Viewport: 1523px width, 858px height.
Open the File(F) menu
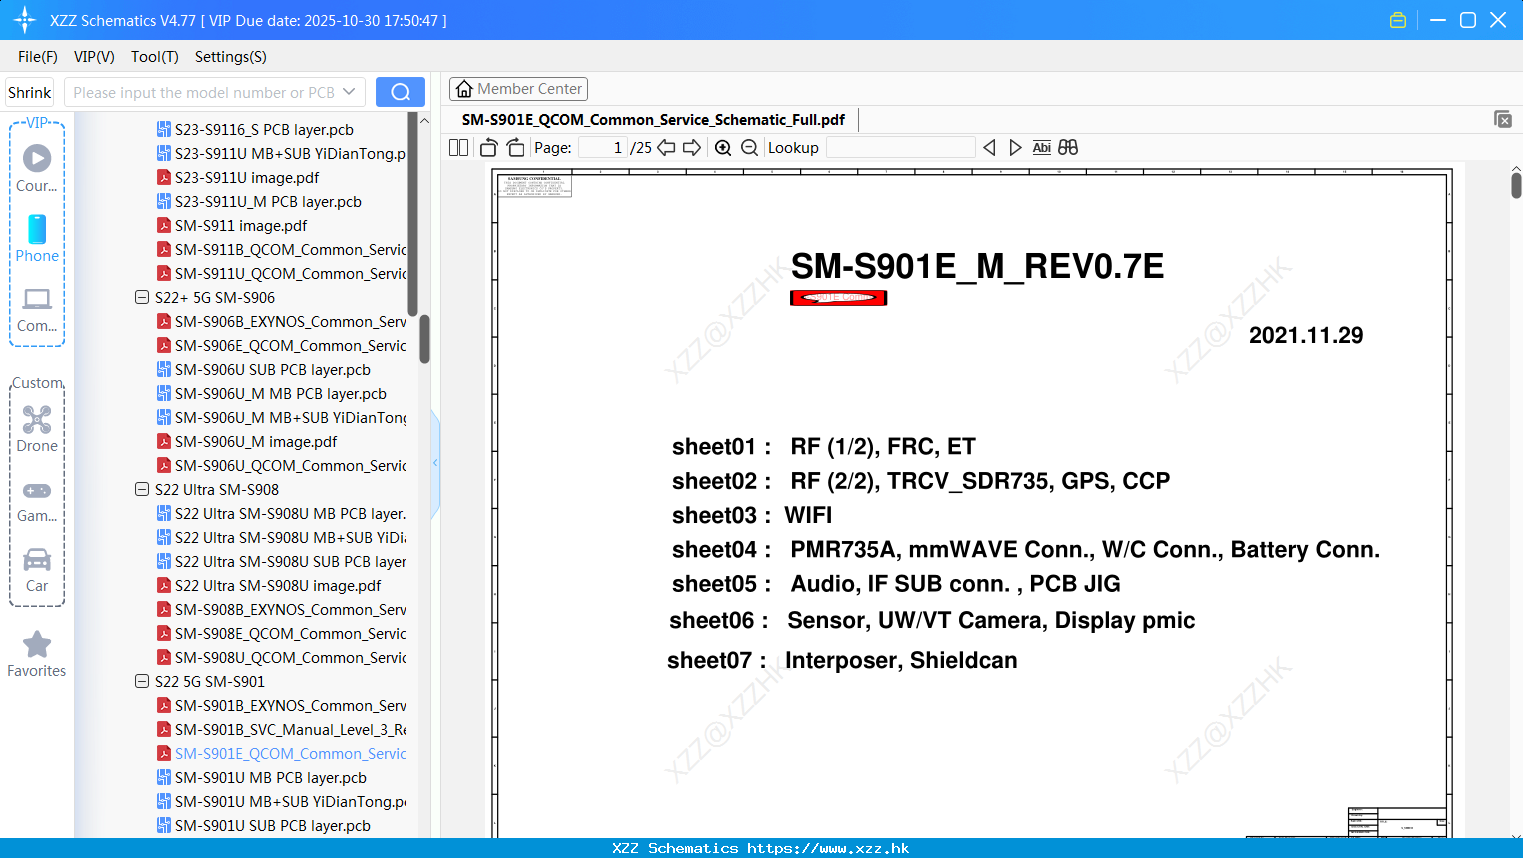click(x=38, y=57)
